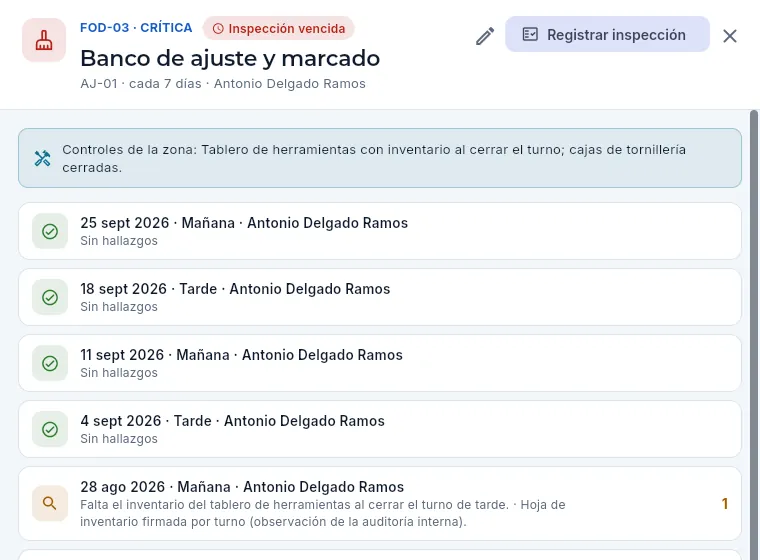Click the green check icon for 11 sept 2026
Screen dimensions: 760x560
tap(50, 363)
